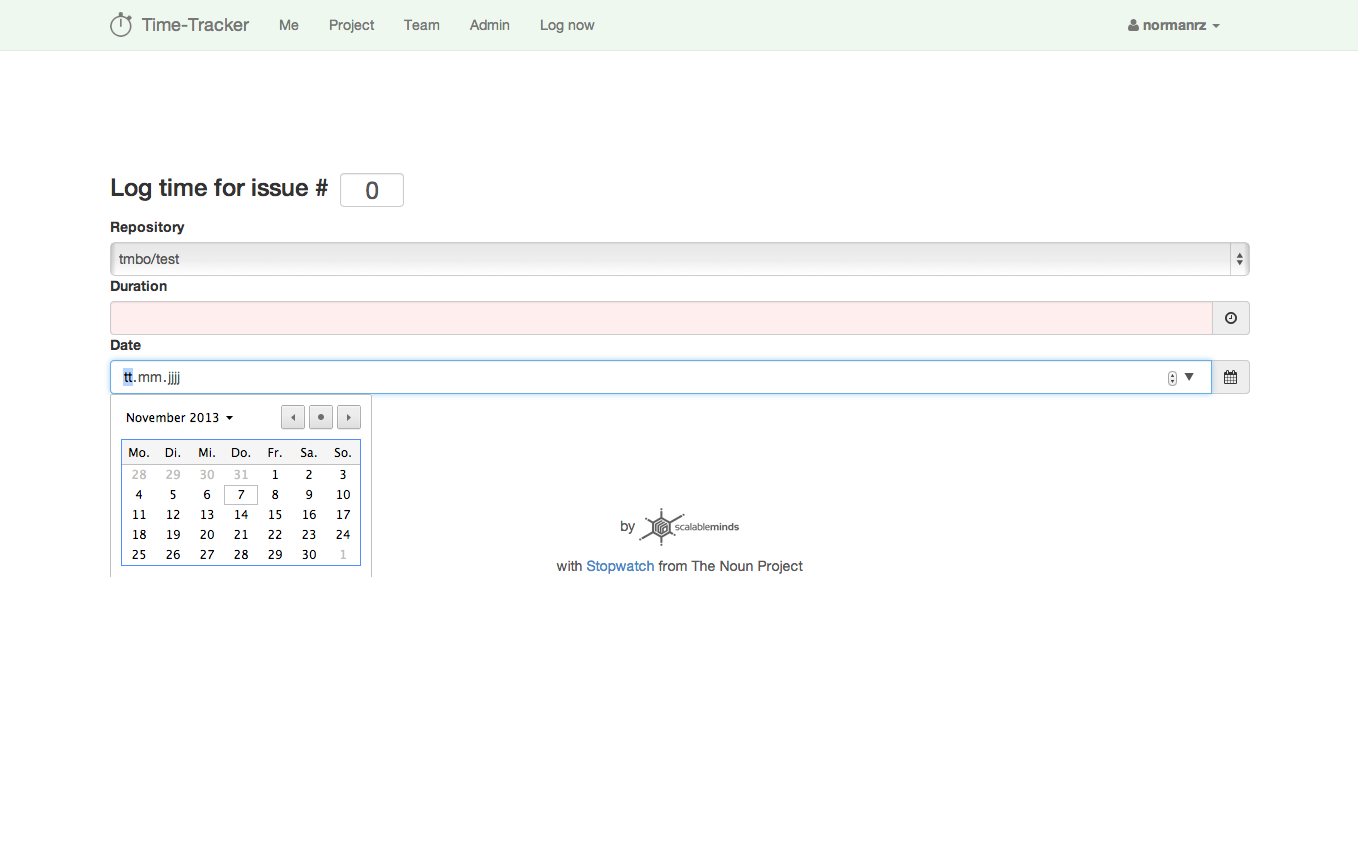This screenshot has width=1358, height=844.
Task: Open the Project navigation item
Action: (x=352, y=25)
